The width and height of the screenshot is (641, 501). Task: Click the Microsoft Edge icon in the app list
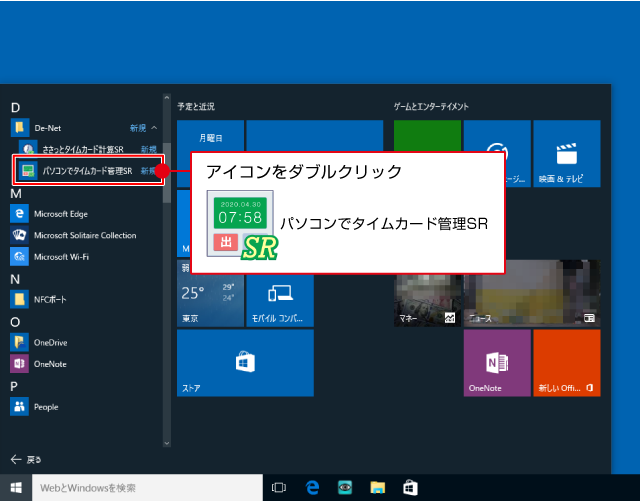(20, 214)
